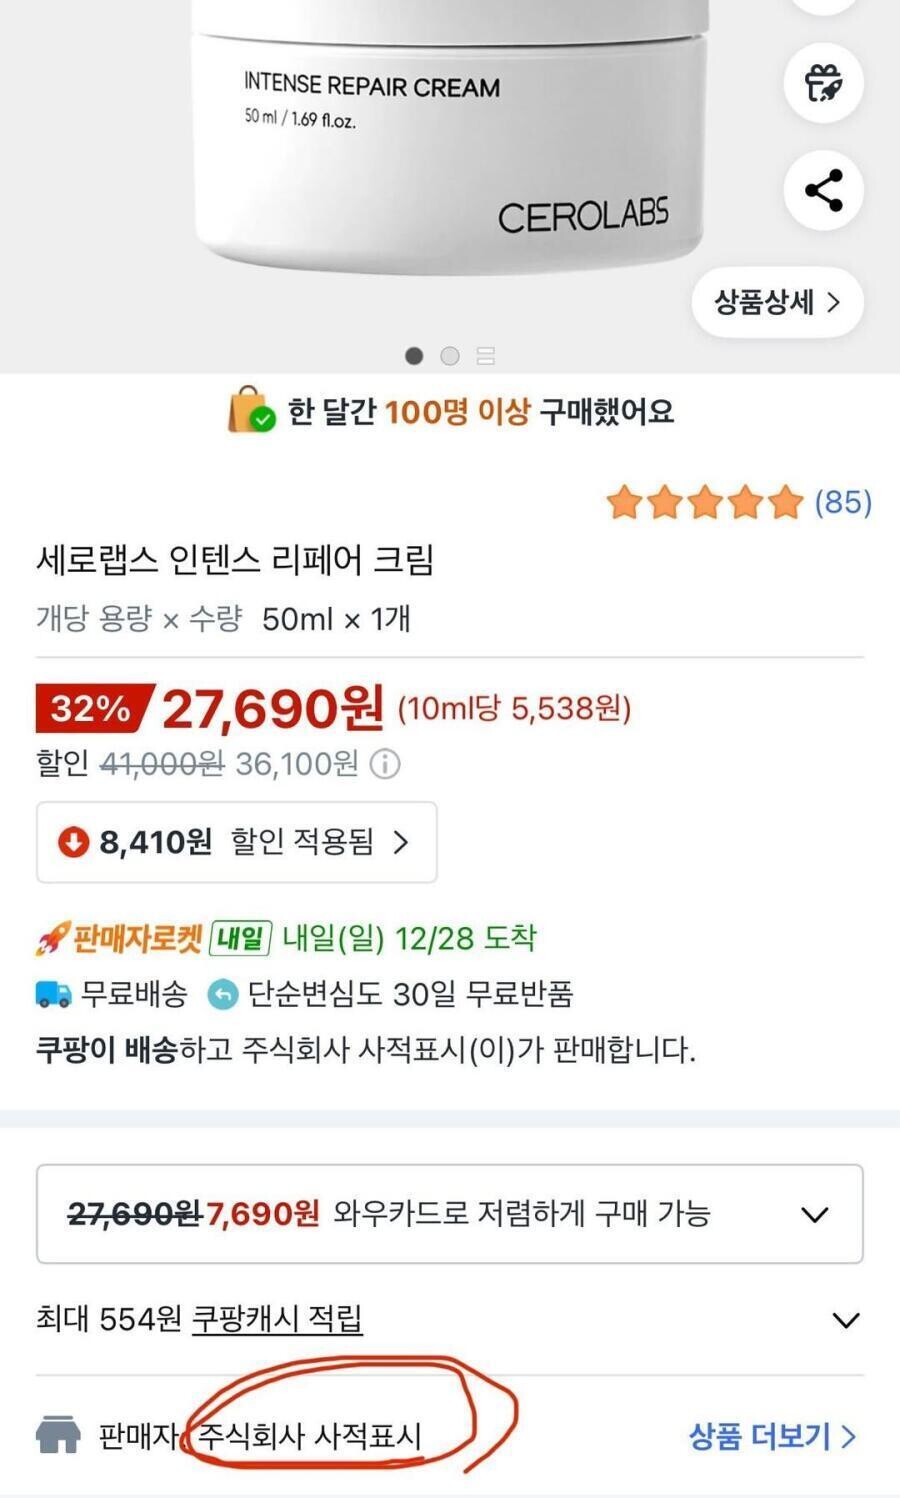This screenshot has height=1498, width=900.
Task: Open the 상품 더보기 link
Action: pos(772,1436)
